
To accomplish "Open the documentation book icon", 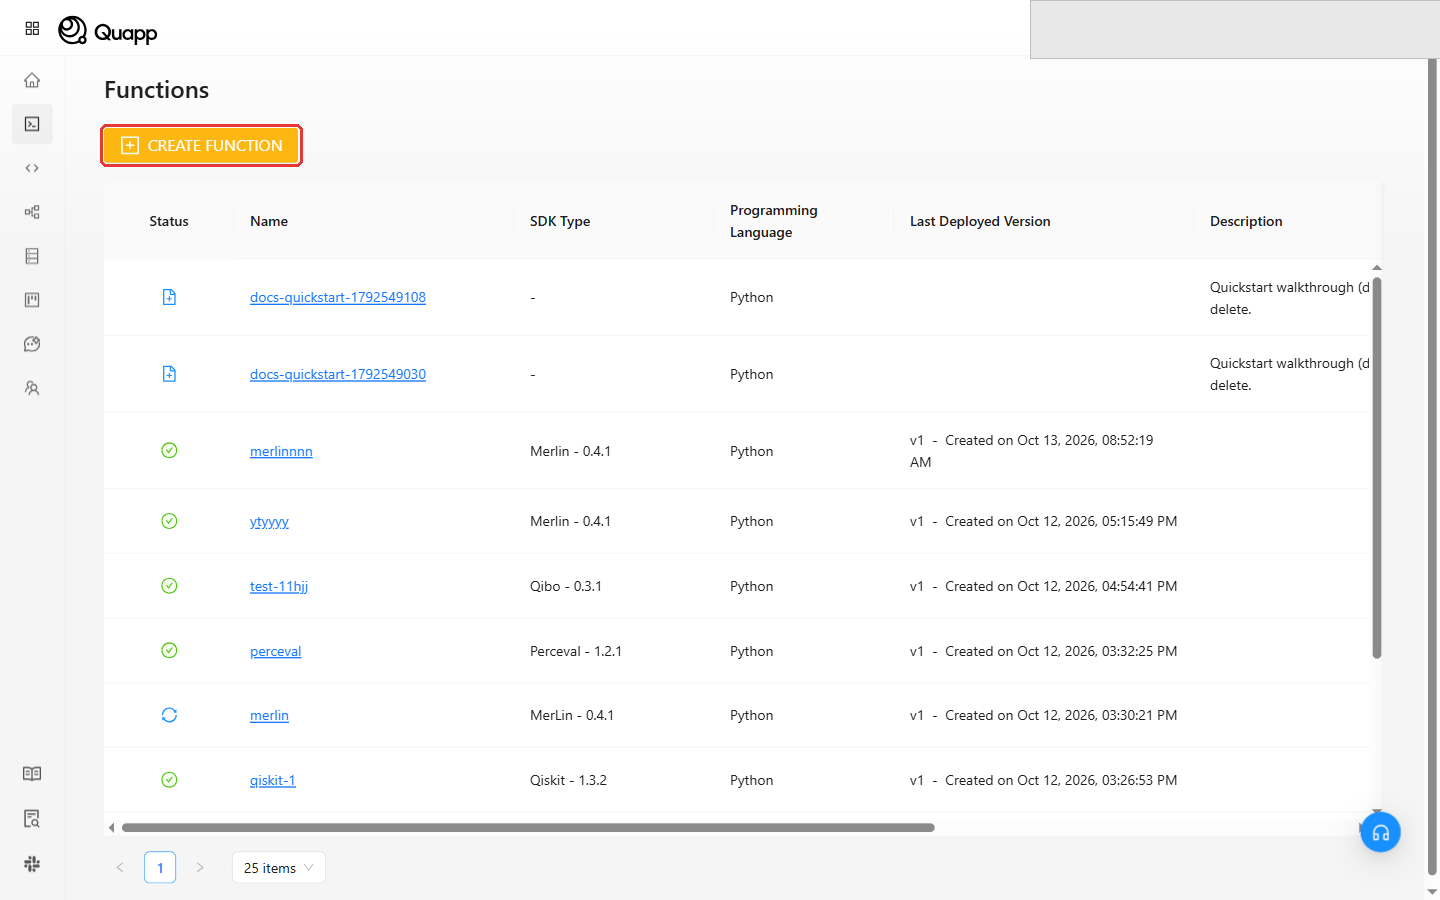I will click(32, 774).
